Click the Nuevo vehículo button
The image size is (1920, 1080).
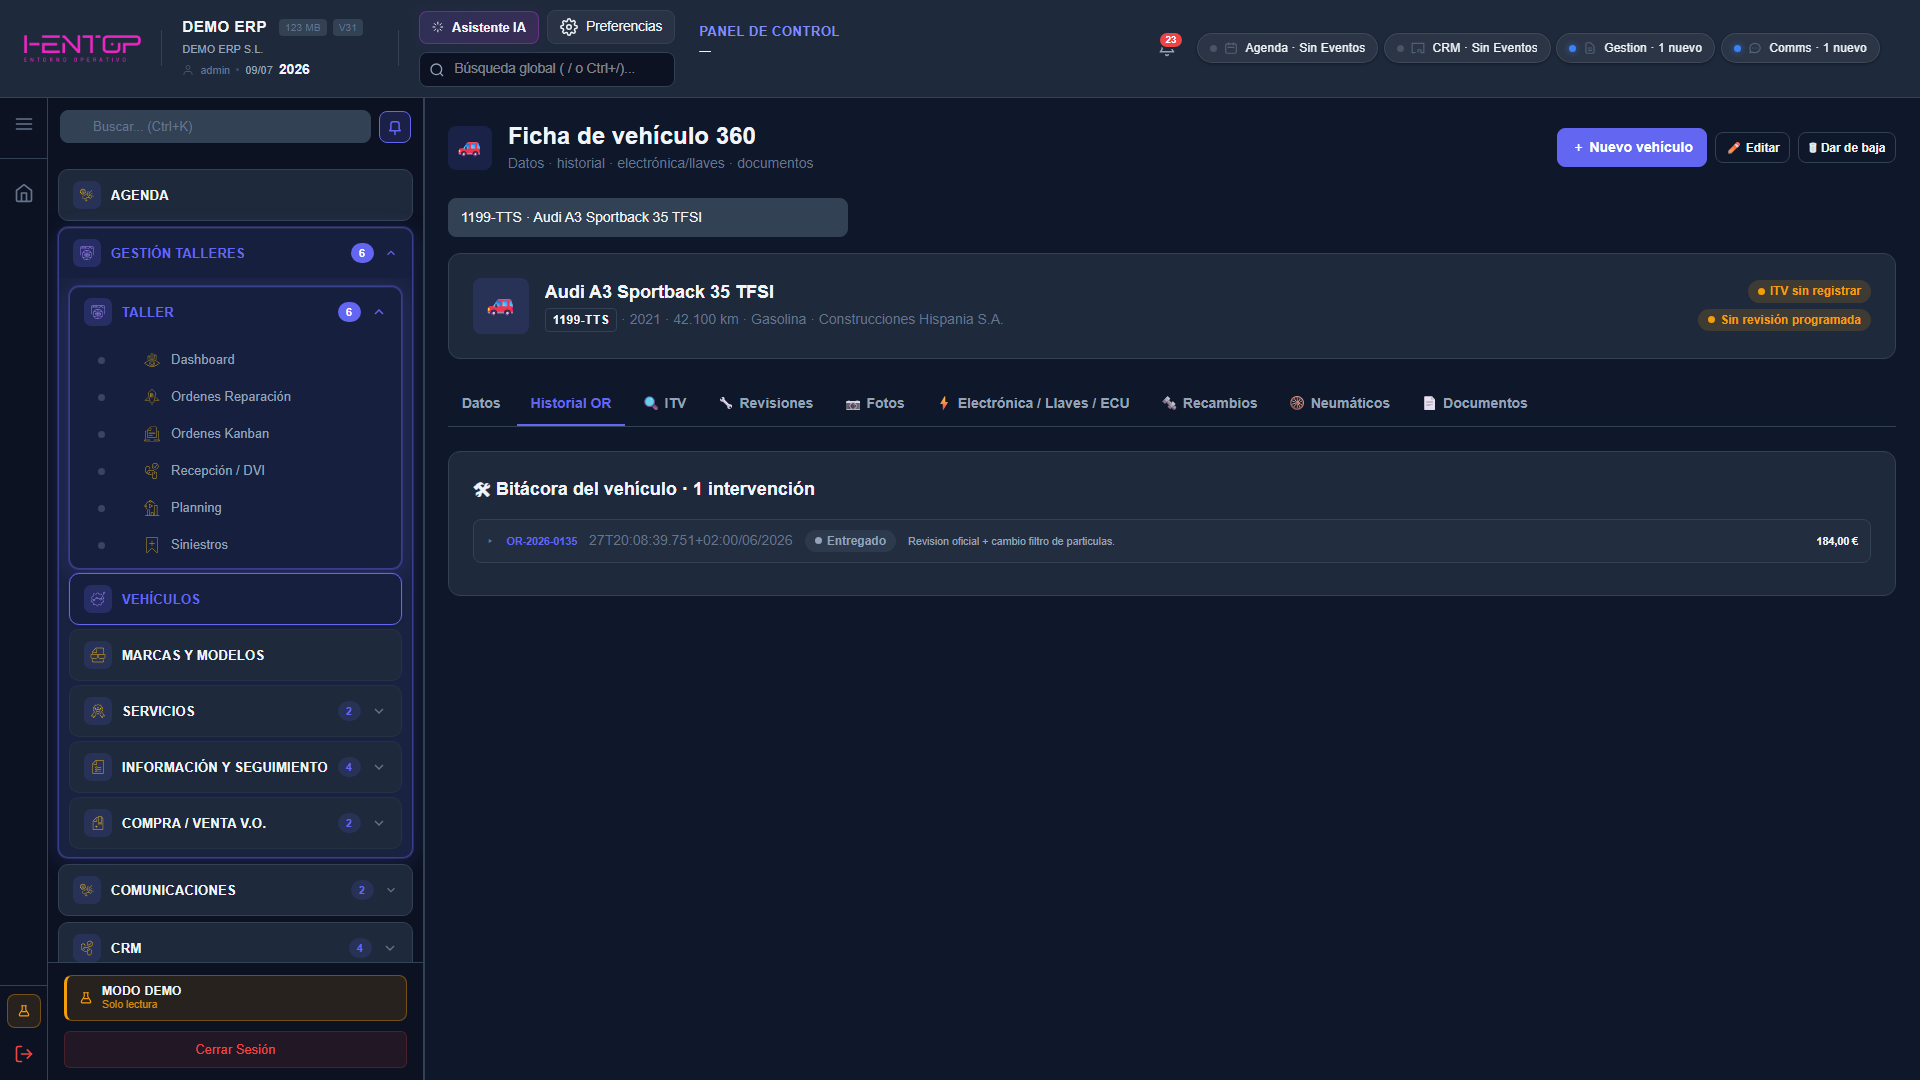point(1632,148)
